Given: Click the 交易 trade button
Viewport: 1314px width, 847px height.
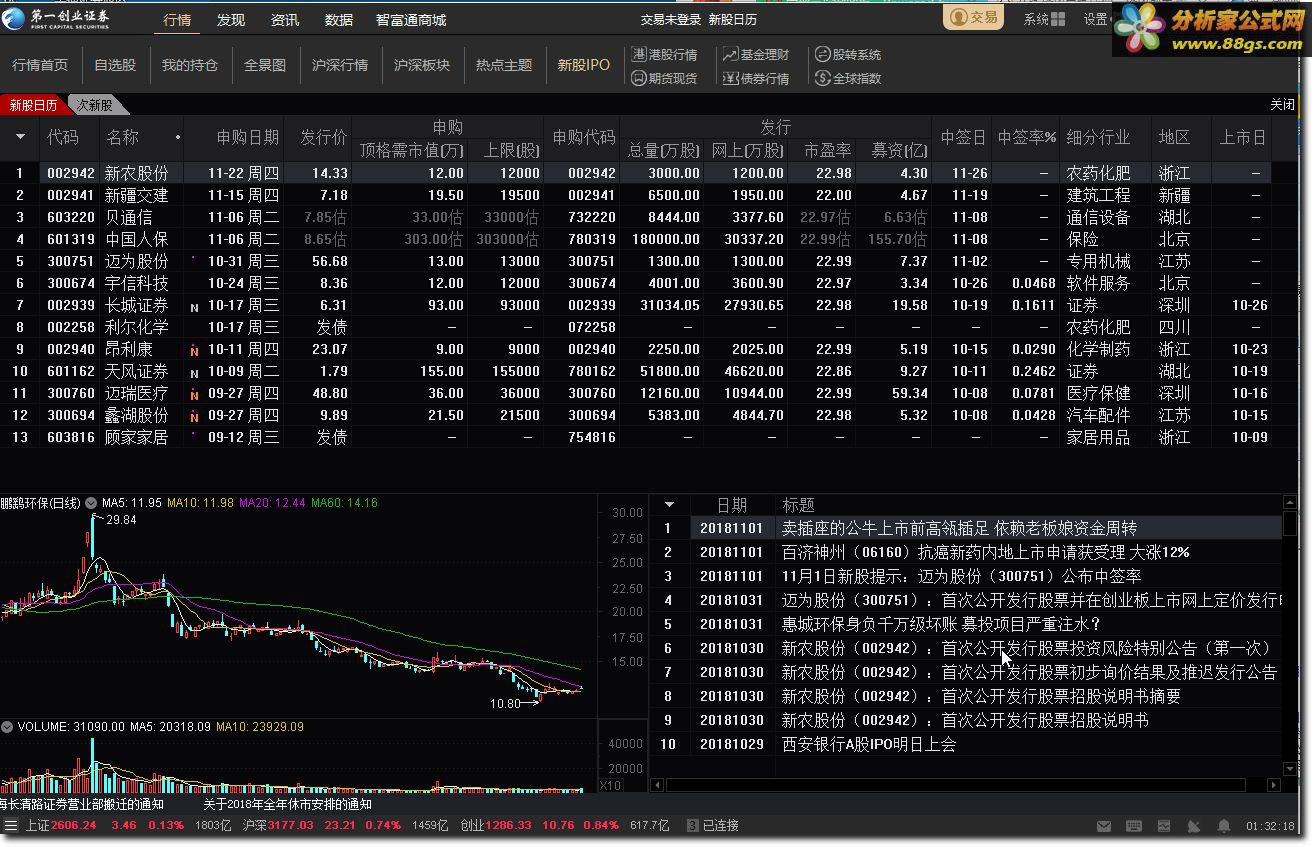Looking at the screenshot, I should click(x=973, y=17).
